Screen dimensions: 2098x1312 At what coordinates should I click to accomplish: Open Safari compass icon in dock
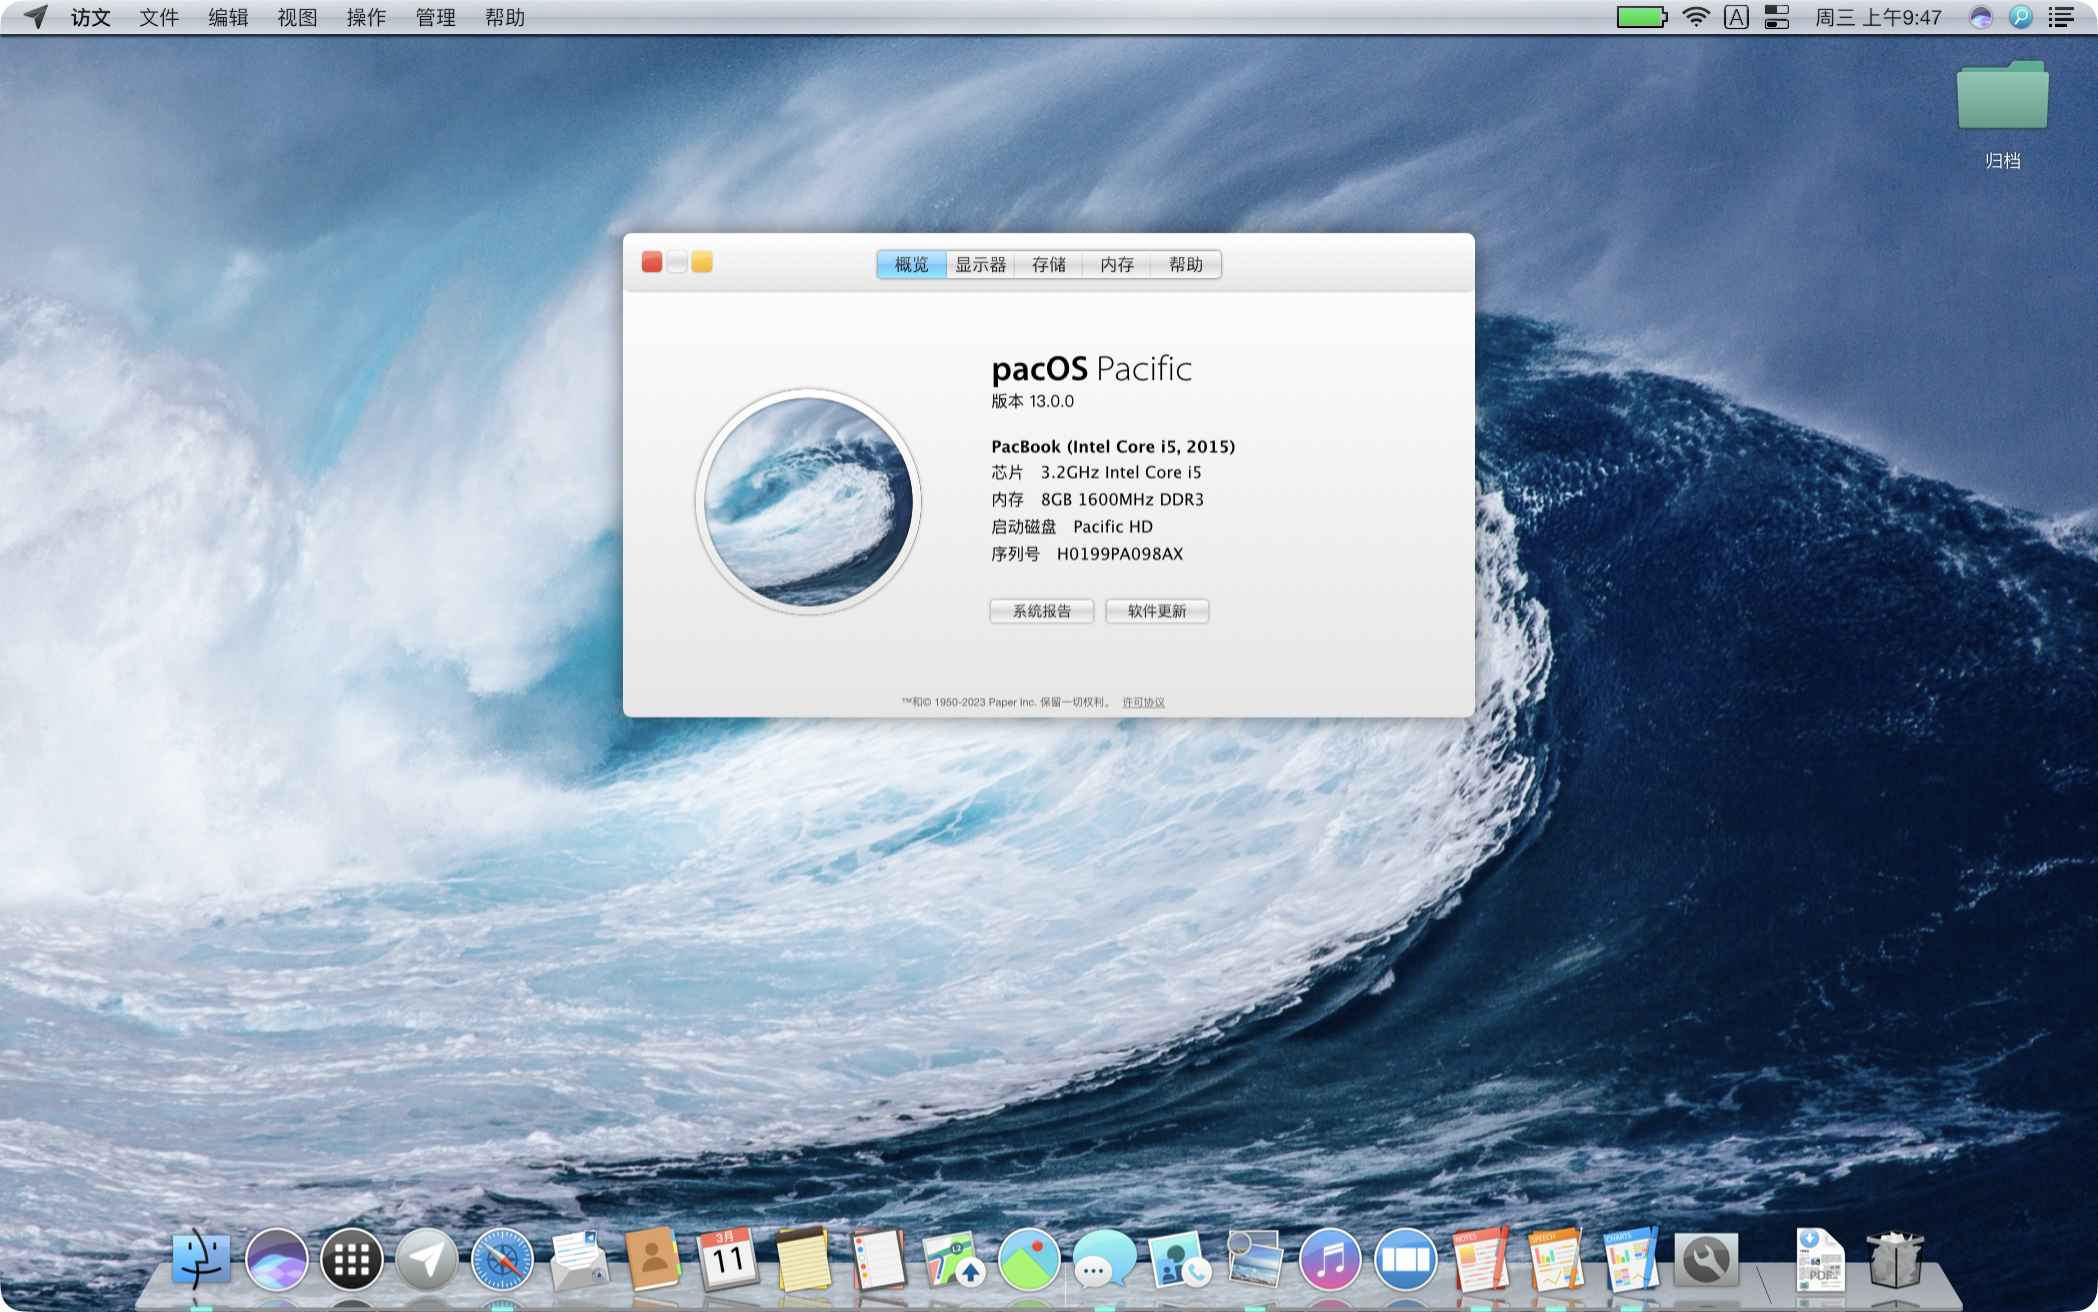point(502,1259)
